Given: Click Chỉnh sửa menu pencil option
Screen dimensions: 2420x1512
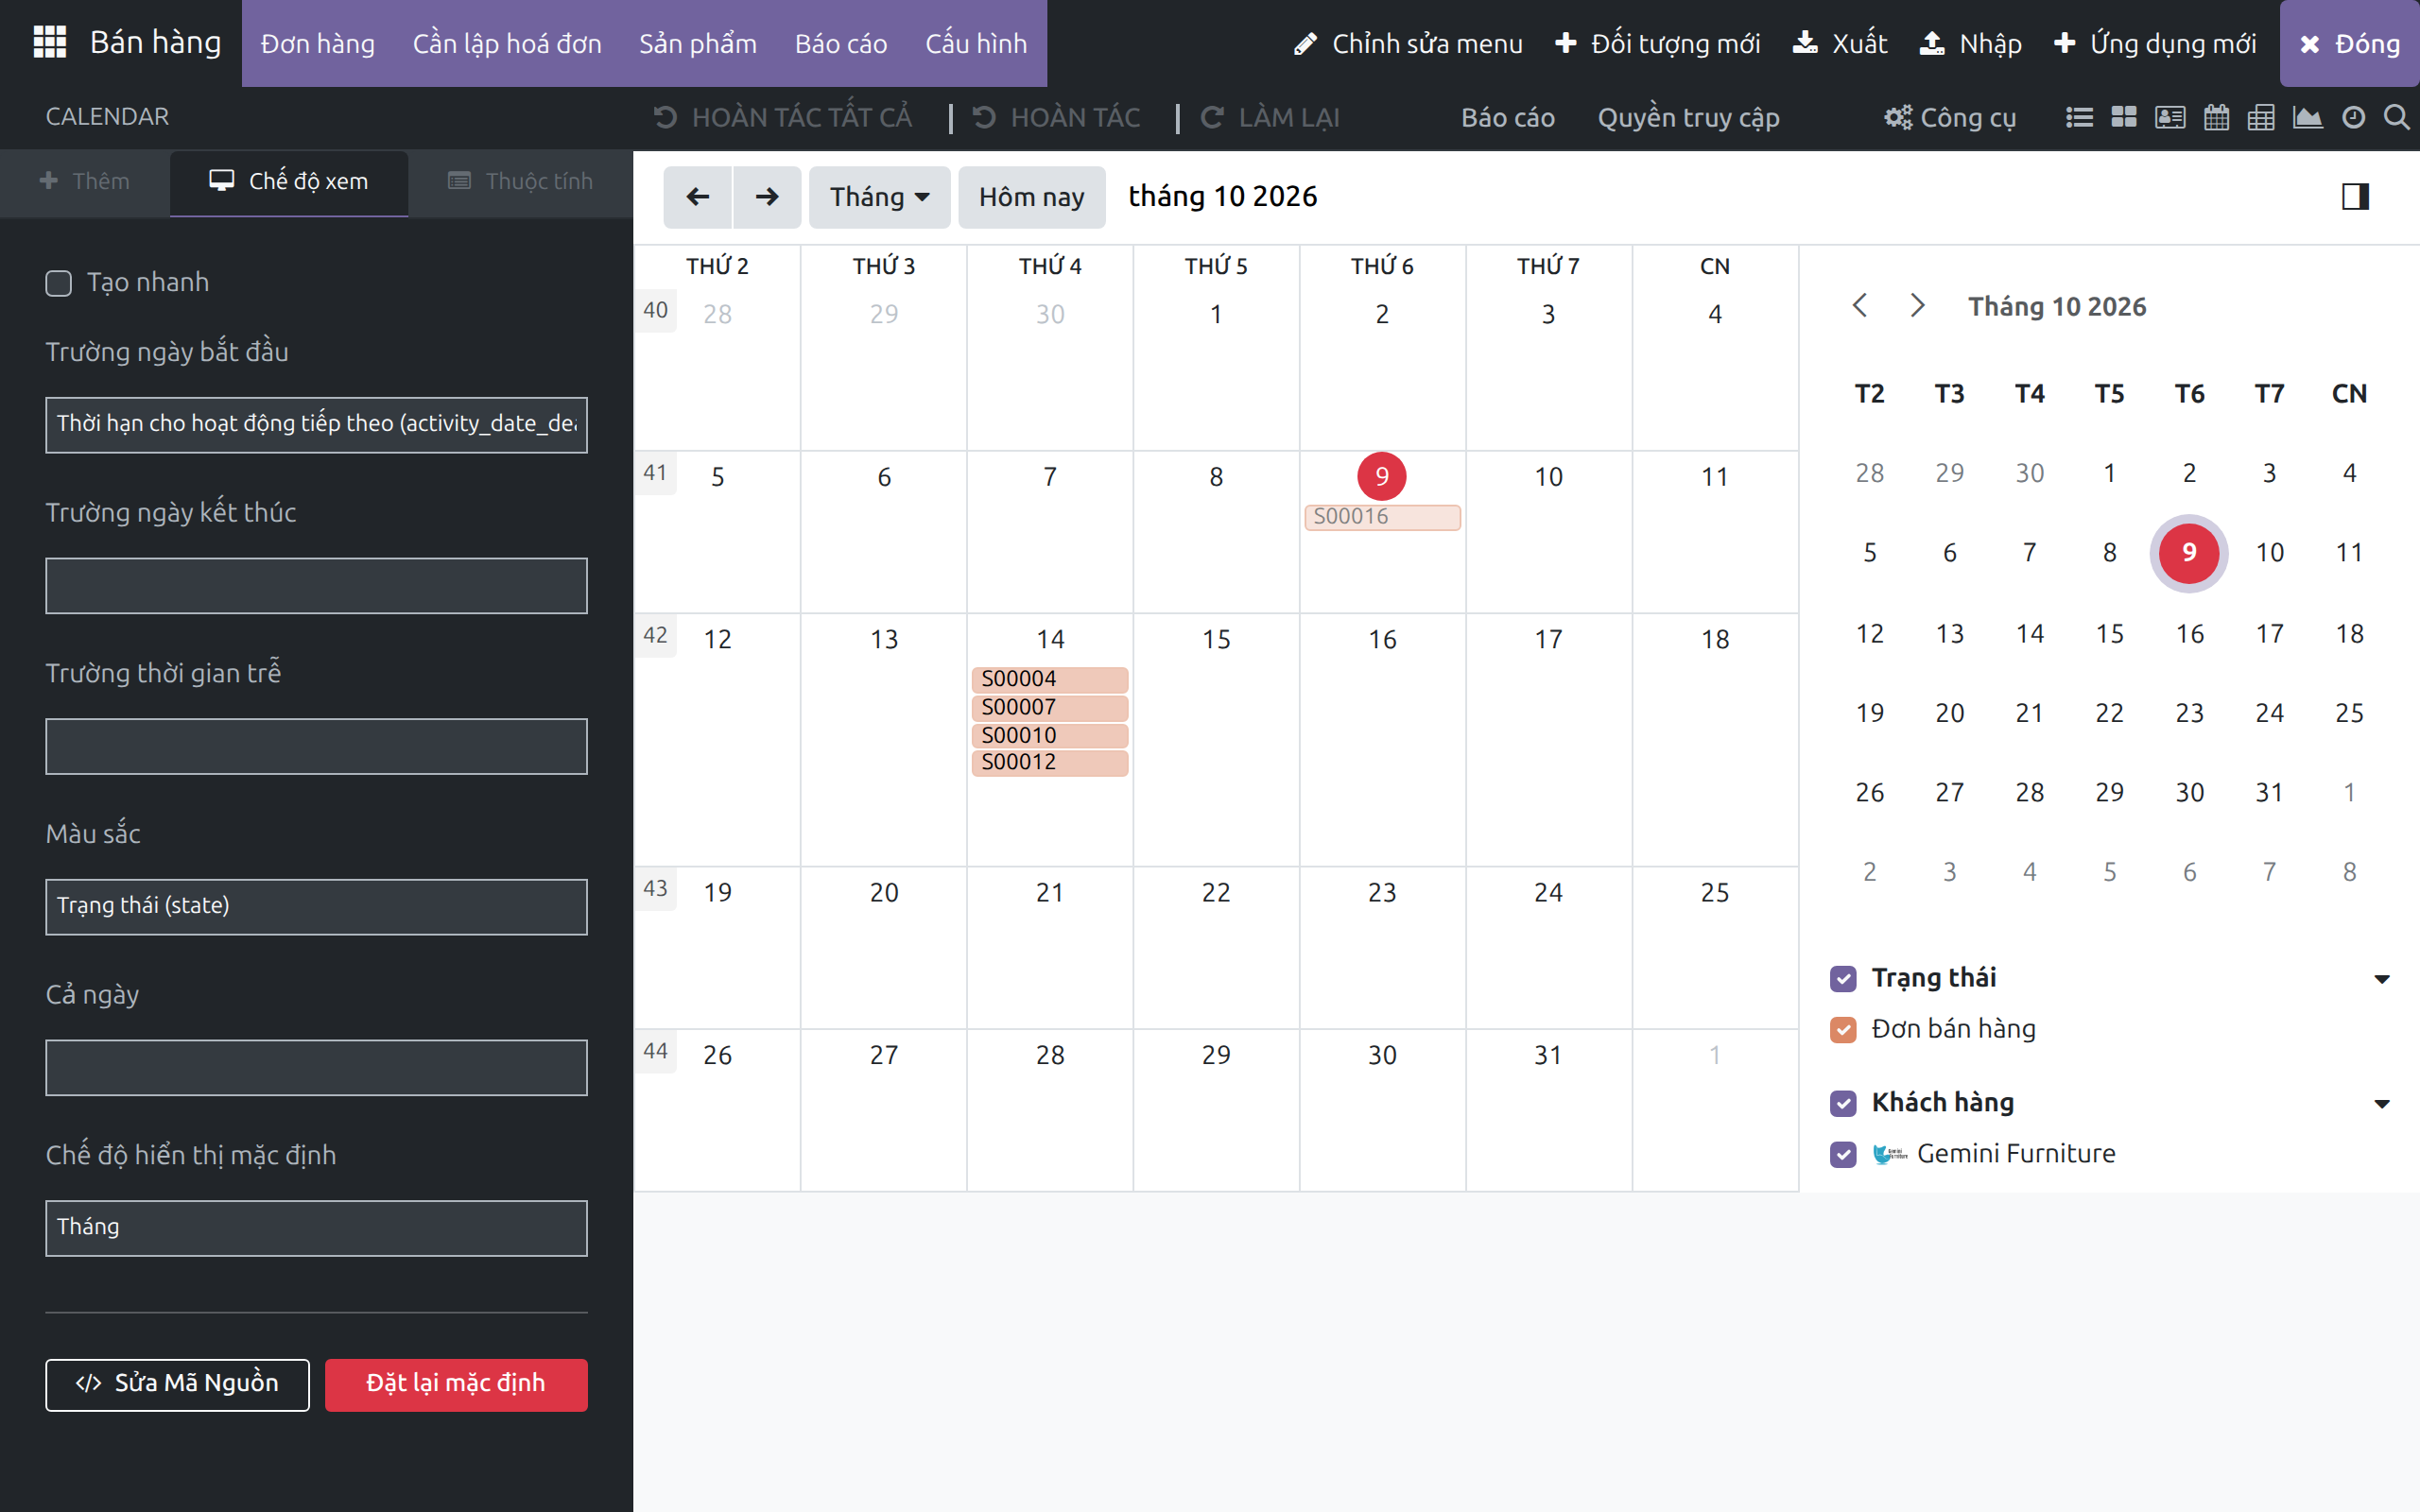Looking at the screenshot, I should [x=1408, y=43].
